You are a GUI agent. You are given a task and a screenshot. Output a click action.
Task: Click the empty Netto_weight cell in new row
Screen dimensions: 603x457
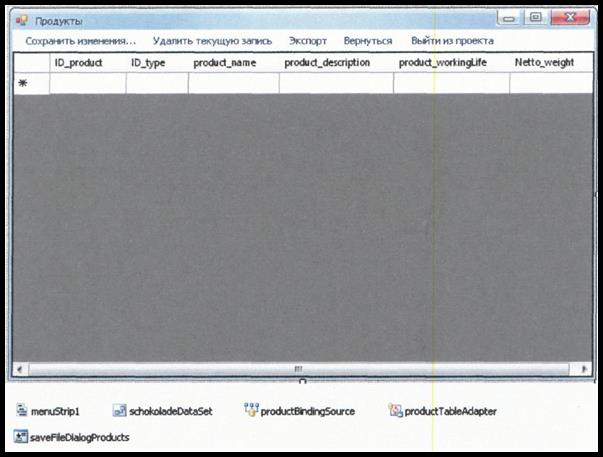pyautogui.click(x=551, y=83)
